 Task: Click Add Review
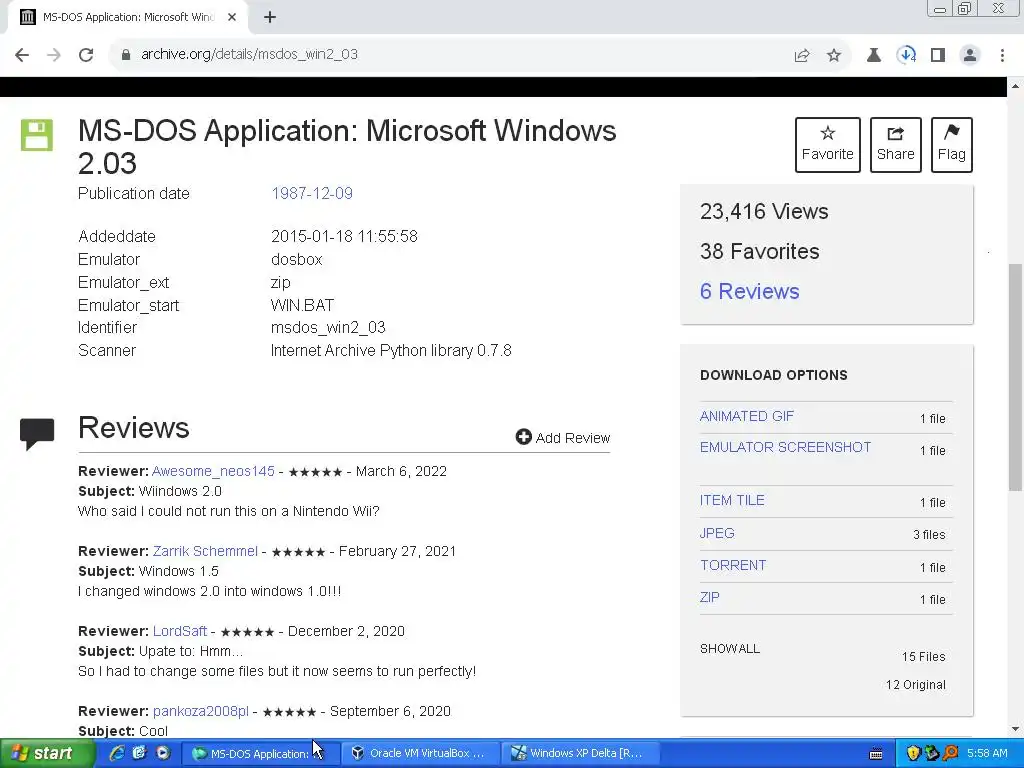tap(562, 438)
